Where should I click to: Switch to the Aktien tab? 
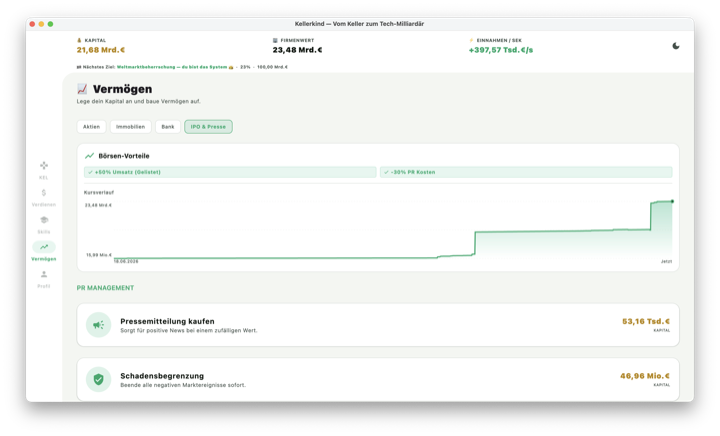91,127
